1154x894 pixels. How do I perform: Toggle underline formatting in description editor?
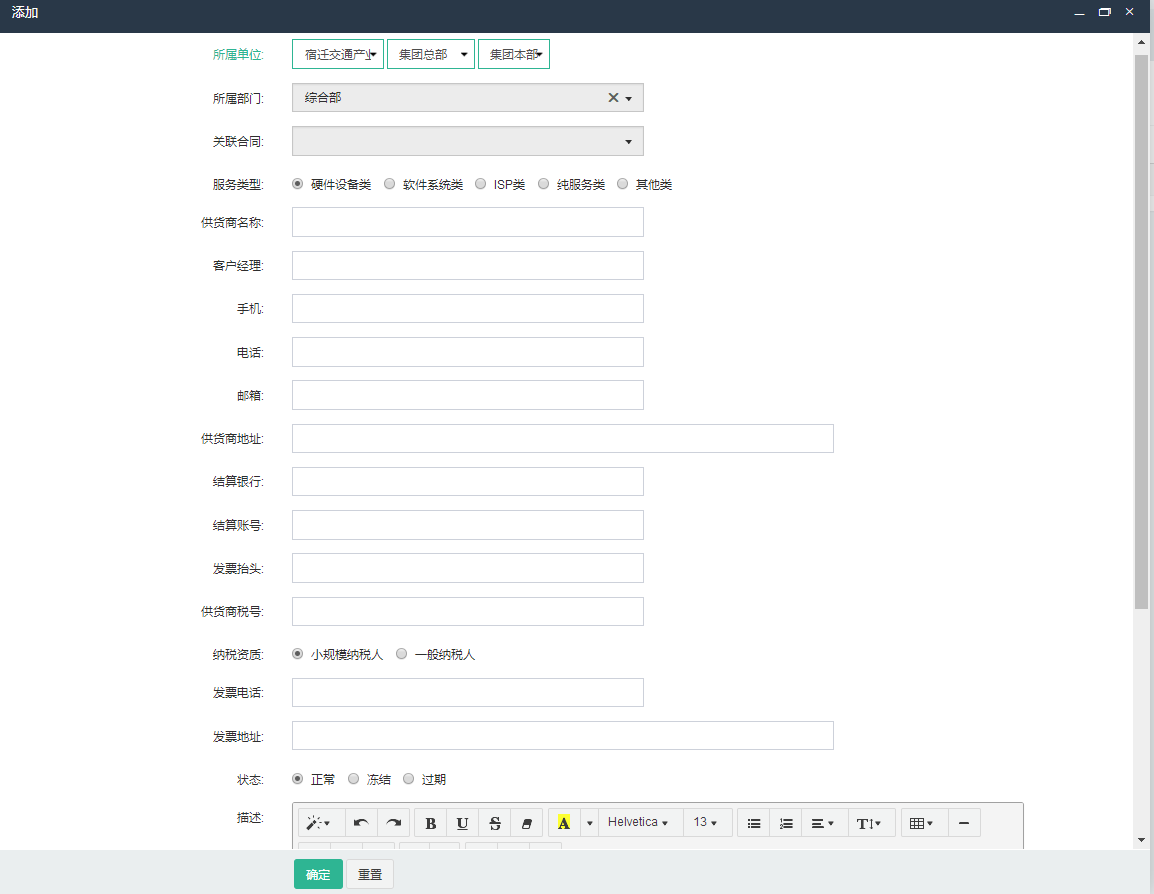coord(462,823)
